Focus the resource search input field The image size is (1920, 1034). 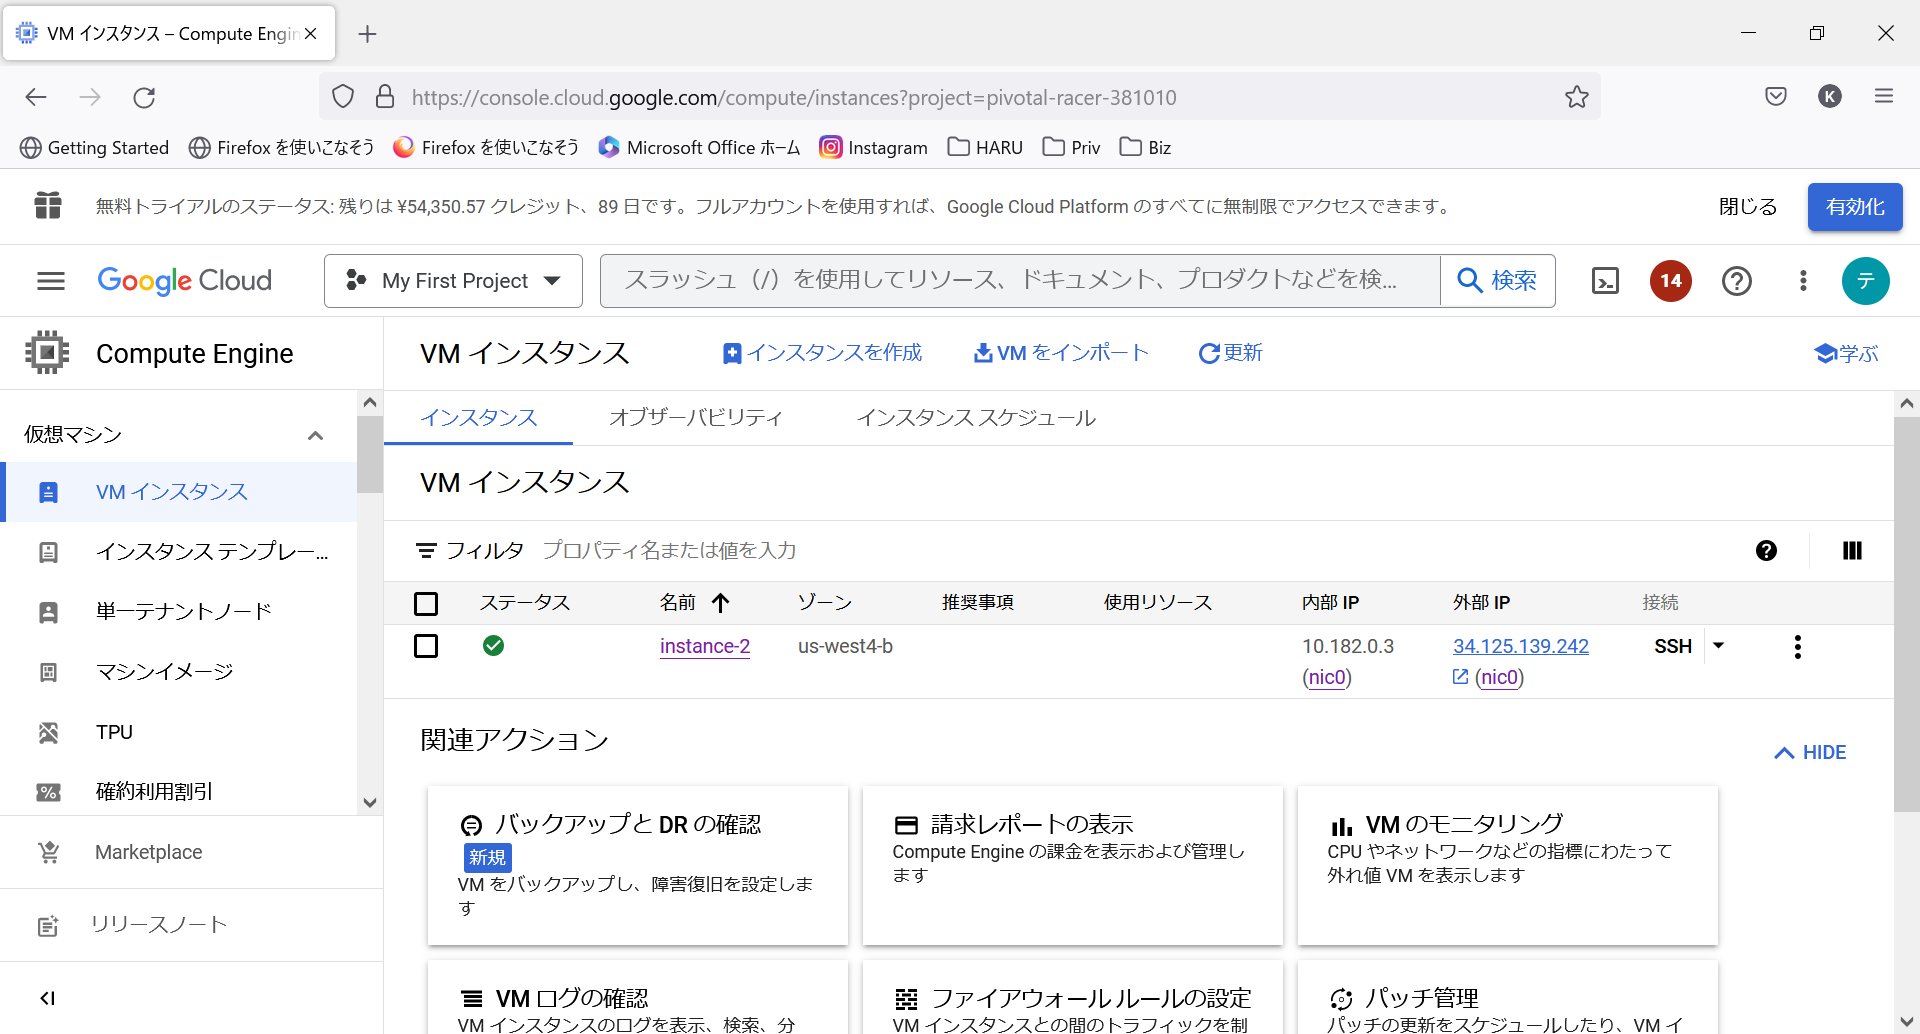point(1020,281)
